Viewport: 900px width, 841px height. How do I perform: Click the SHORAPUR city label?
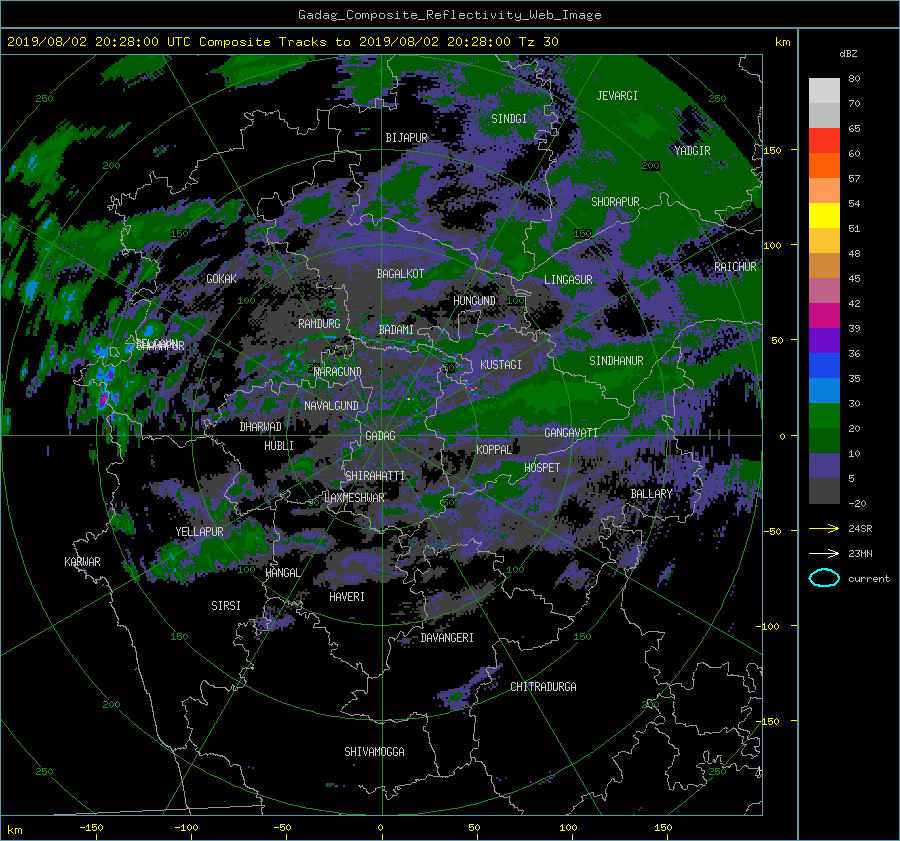pyautogui.click(x=615, y=202)
